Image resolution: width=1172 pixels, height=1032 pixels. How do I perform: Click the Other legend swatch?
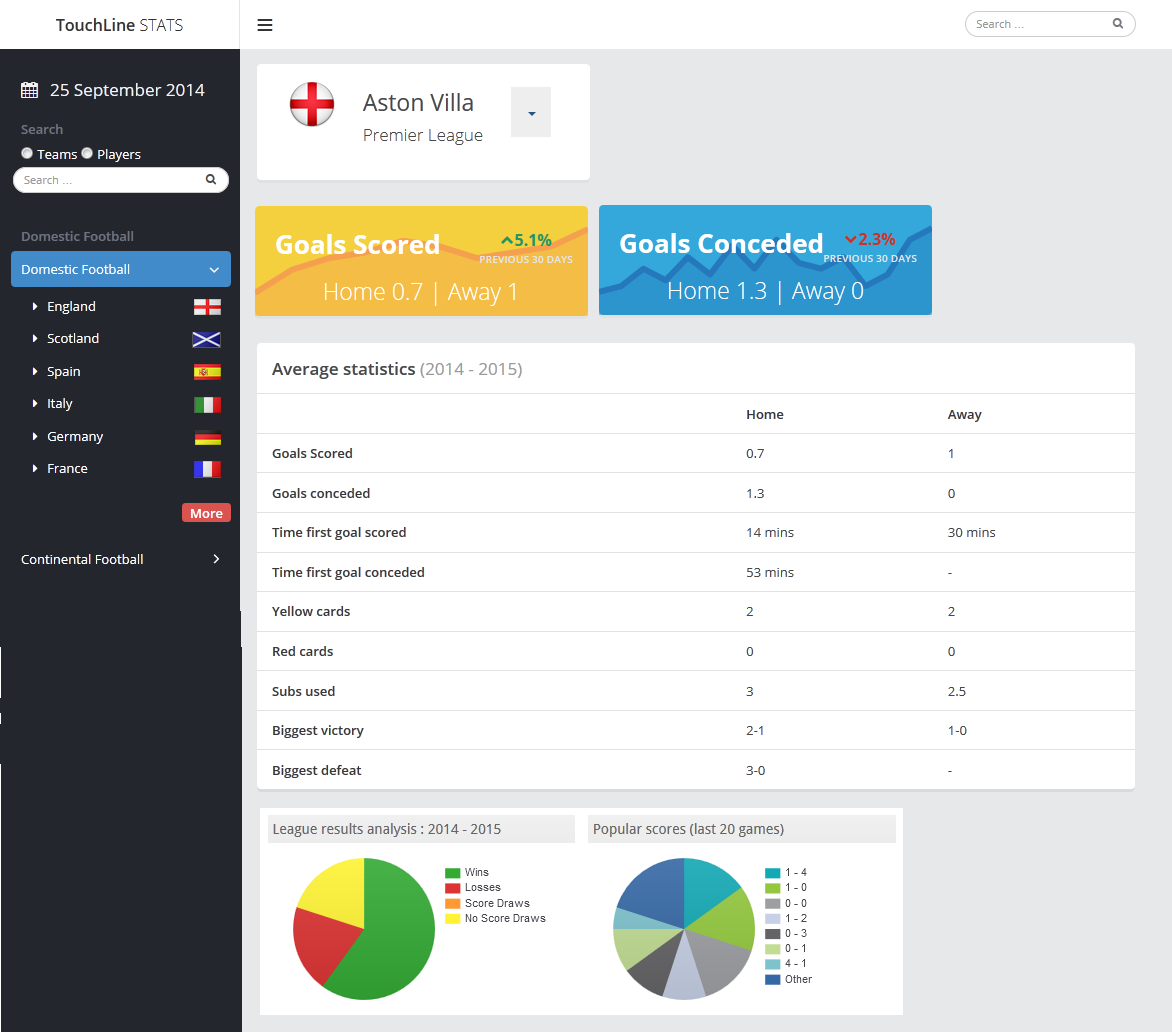coord(773,980)
